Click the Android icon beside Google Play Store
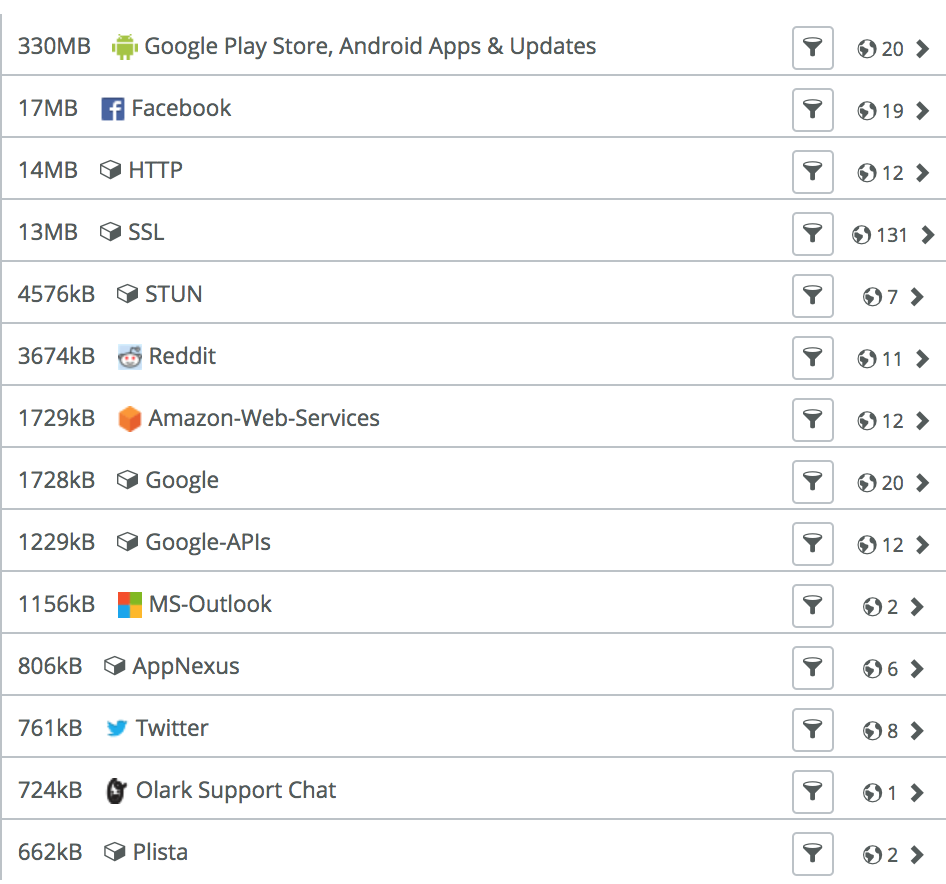The width and height of the screenshot is (946, 884). pos(124,46)
